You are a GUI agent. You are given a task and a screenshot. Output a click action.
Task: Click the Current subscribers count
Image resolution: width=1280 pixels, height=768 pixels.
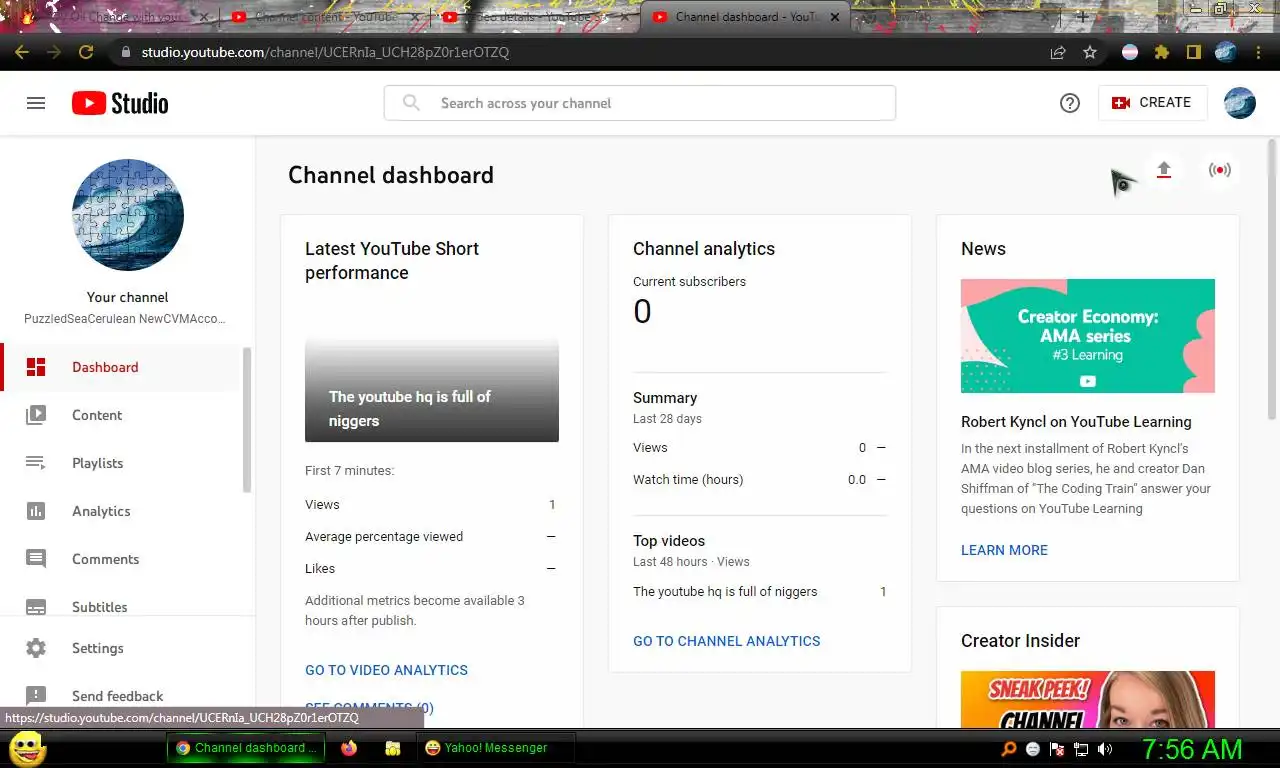pyautogui.click(x=642, y=312)
